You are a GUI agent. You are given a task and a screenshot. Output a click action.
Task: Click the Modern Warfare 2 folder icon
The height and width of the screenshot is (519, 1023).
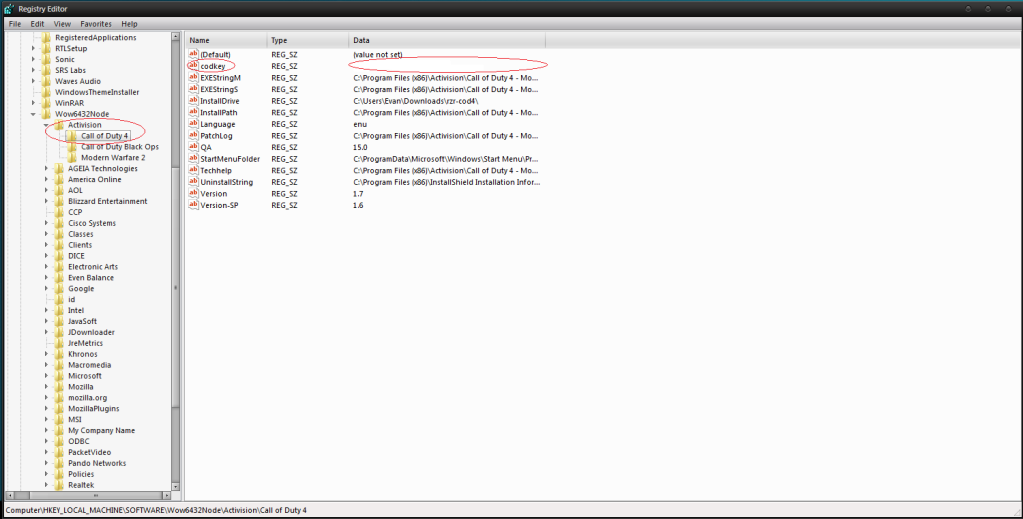tap(72, 157)
